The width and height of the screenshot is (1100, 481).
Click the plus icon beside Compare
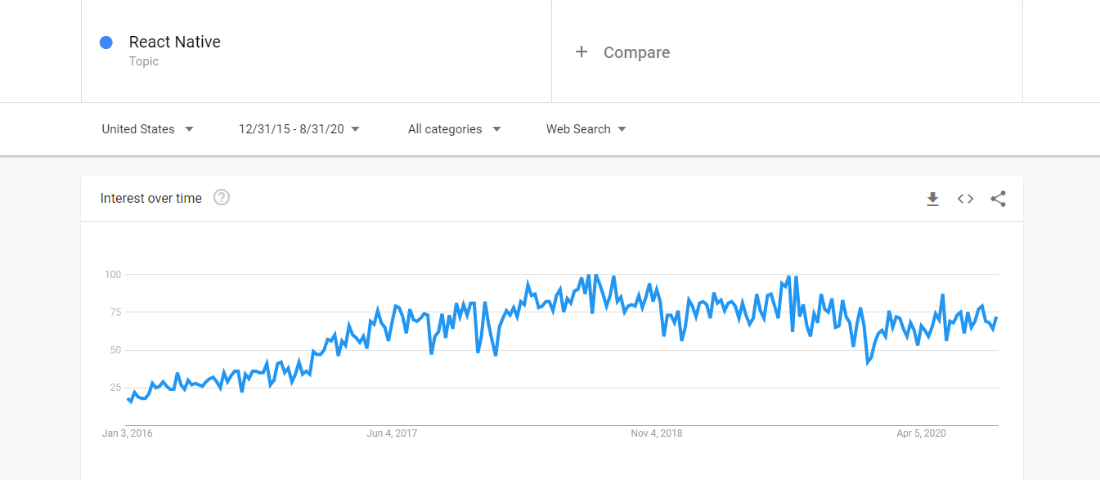tap(581, 52)
